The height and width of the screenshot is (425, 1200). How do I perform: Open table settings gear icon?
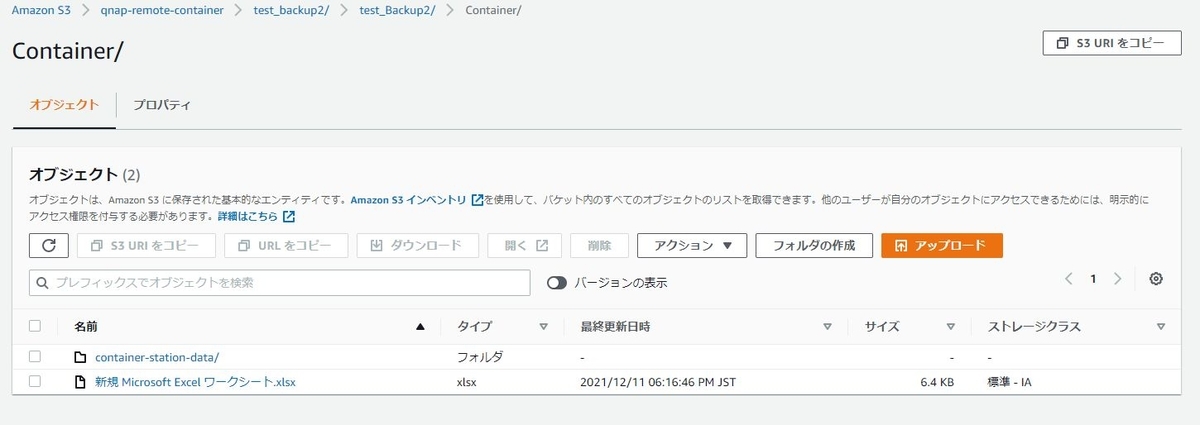click(x=1156, y=279)
